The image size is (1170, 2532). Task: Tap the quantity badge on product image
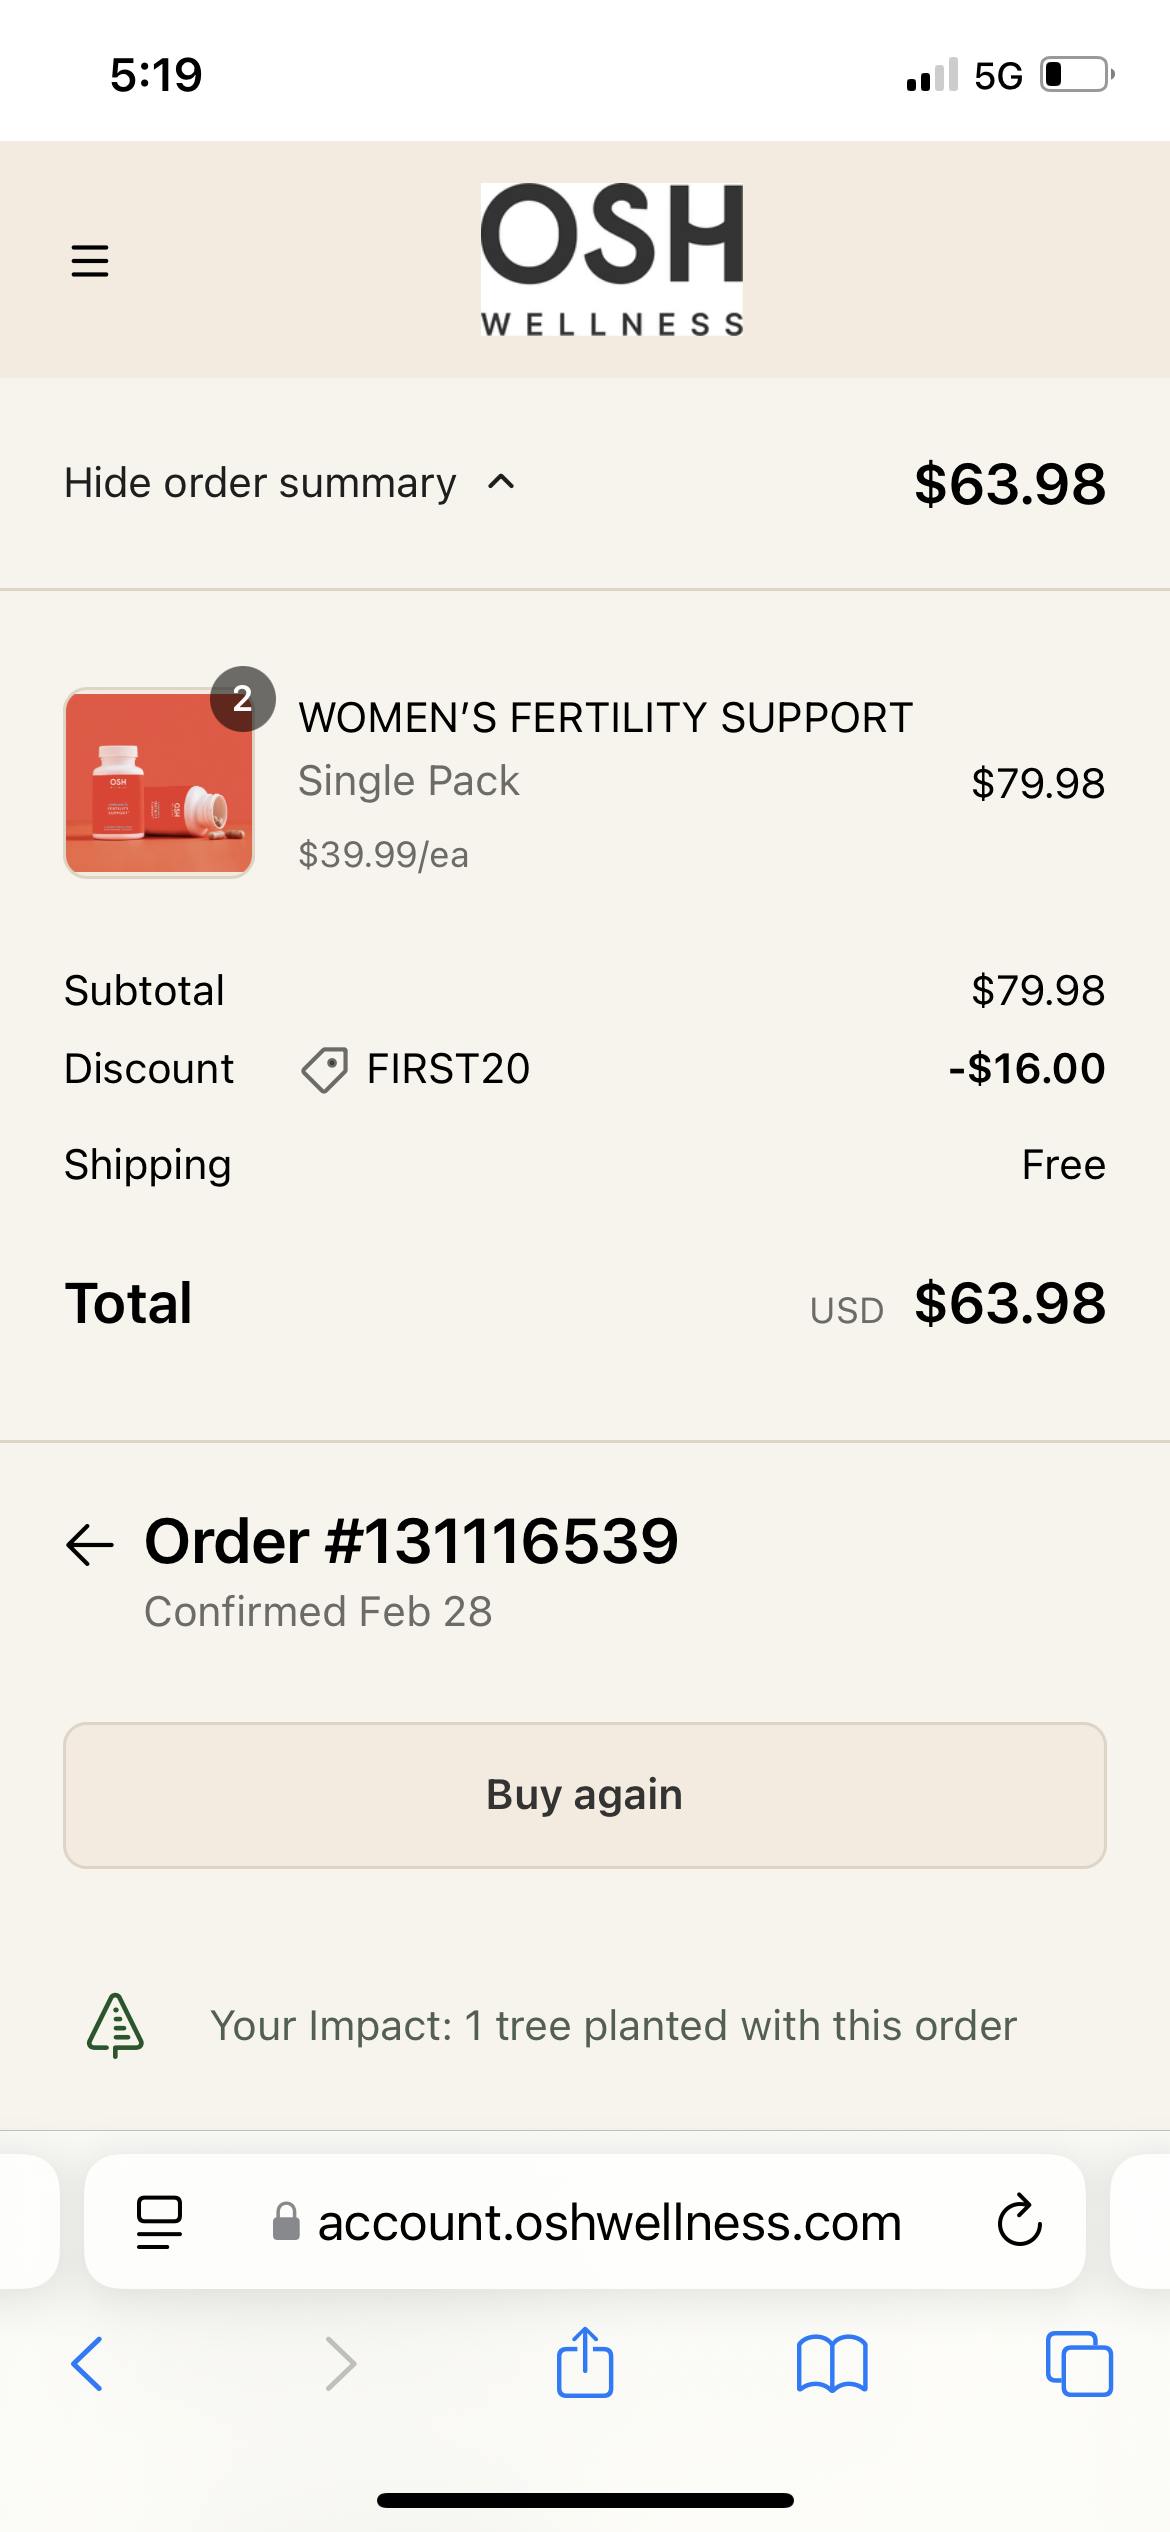[242, 699]
